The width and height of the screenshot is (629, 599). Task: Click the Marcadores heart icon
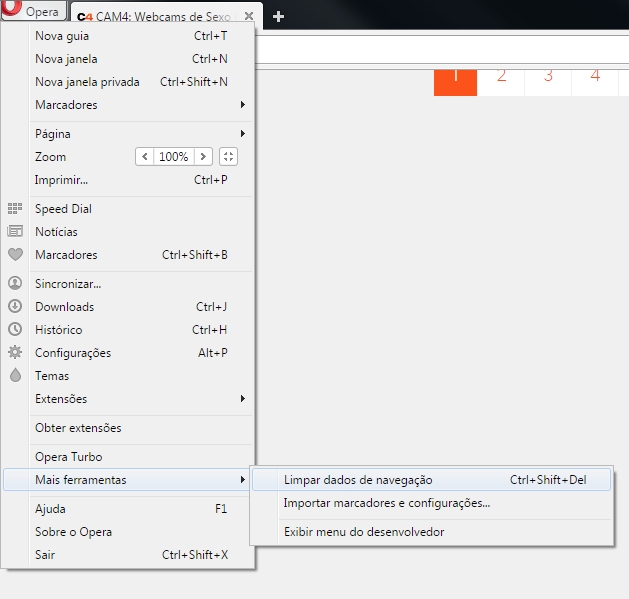[15, 255]
